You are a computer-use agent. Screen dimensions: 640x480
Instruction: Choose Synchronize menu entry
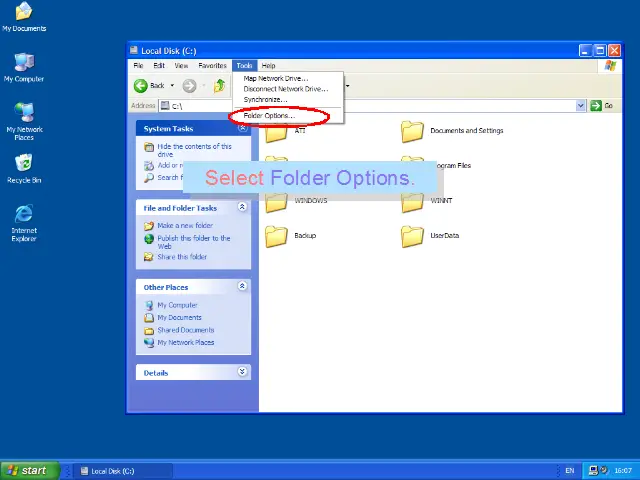tap(288, 100)
